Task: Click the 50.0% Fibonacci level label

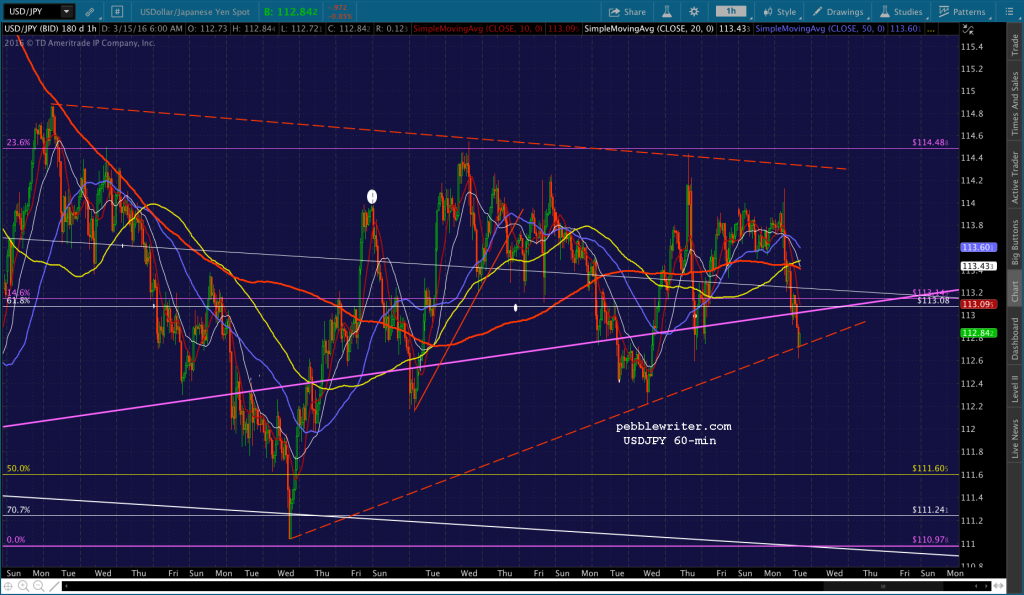Action: coord(18,468)
